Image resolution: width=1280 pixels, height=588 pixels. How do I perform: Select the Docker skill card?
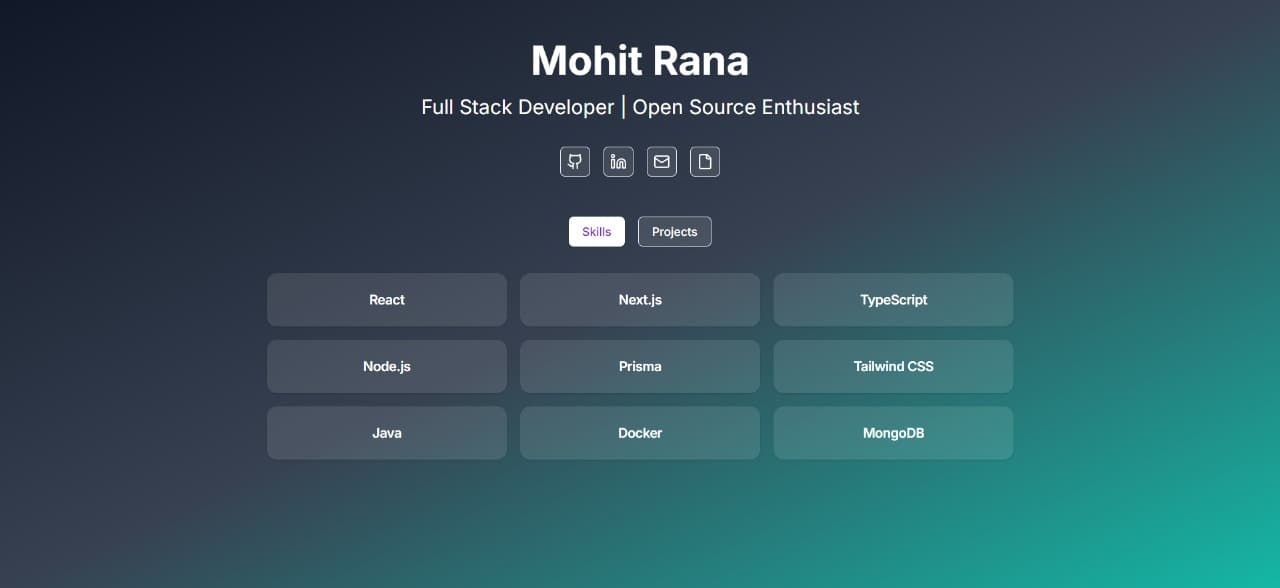[640, 433]
